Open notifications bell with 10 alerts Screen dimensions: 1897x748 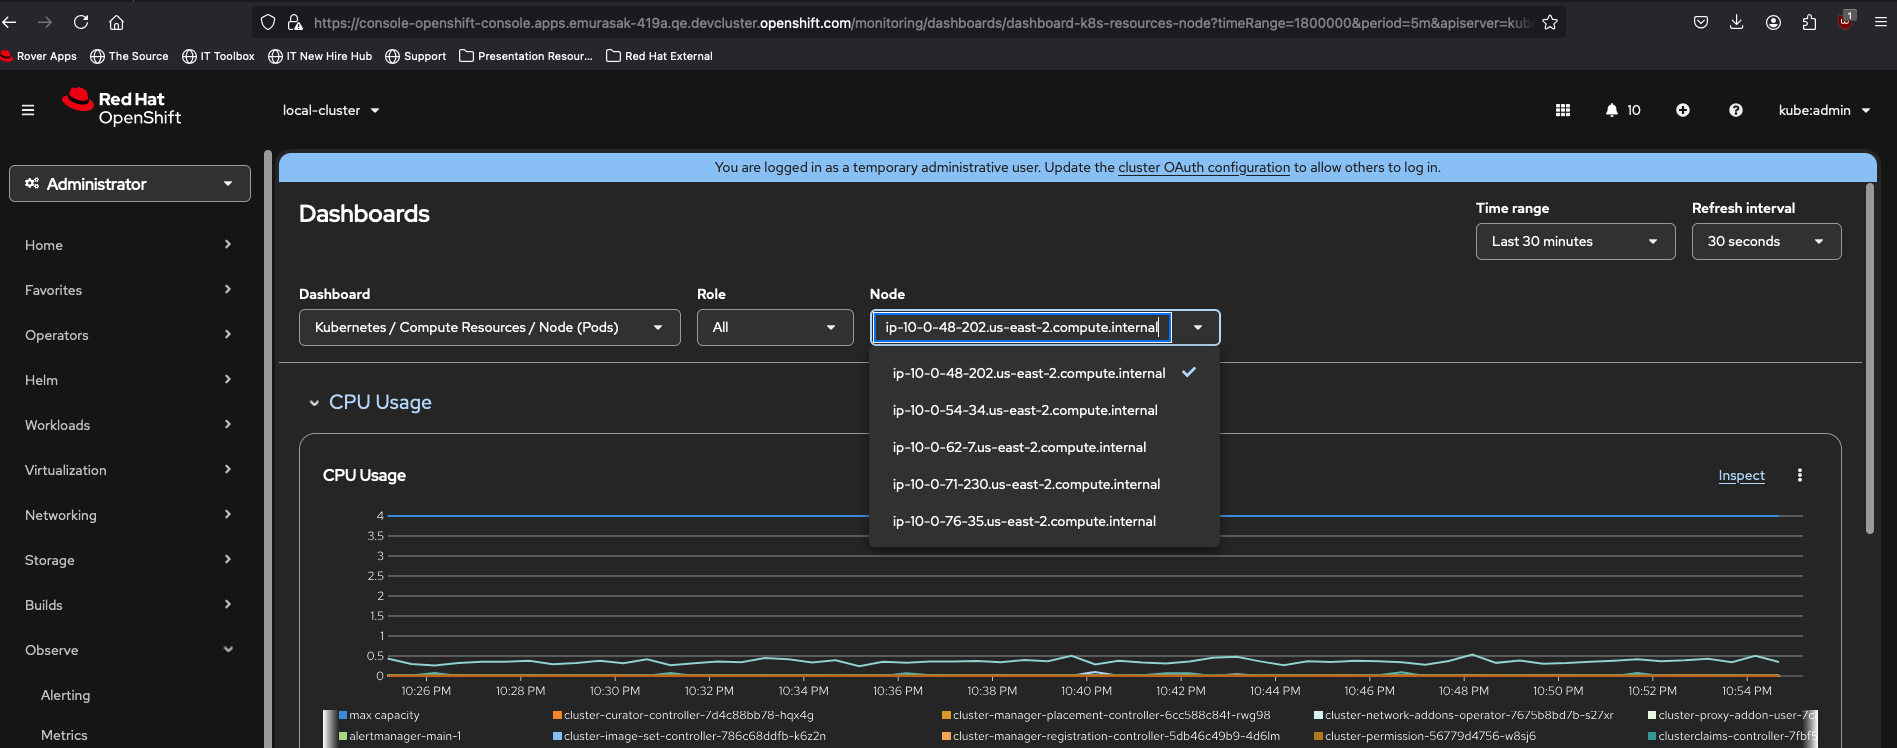tap(1622, 110)
